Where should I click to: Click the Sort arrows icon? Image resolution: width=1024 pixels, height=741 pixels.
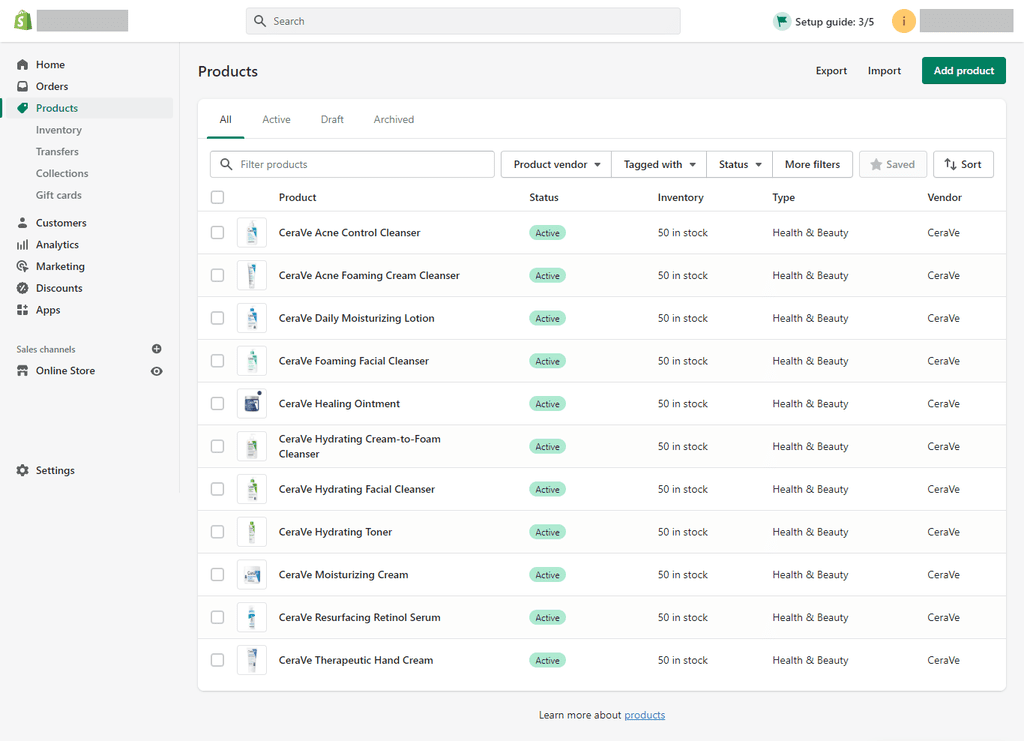tap(950, 165)
